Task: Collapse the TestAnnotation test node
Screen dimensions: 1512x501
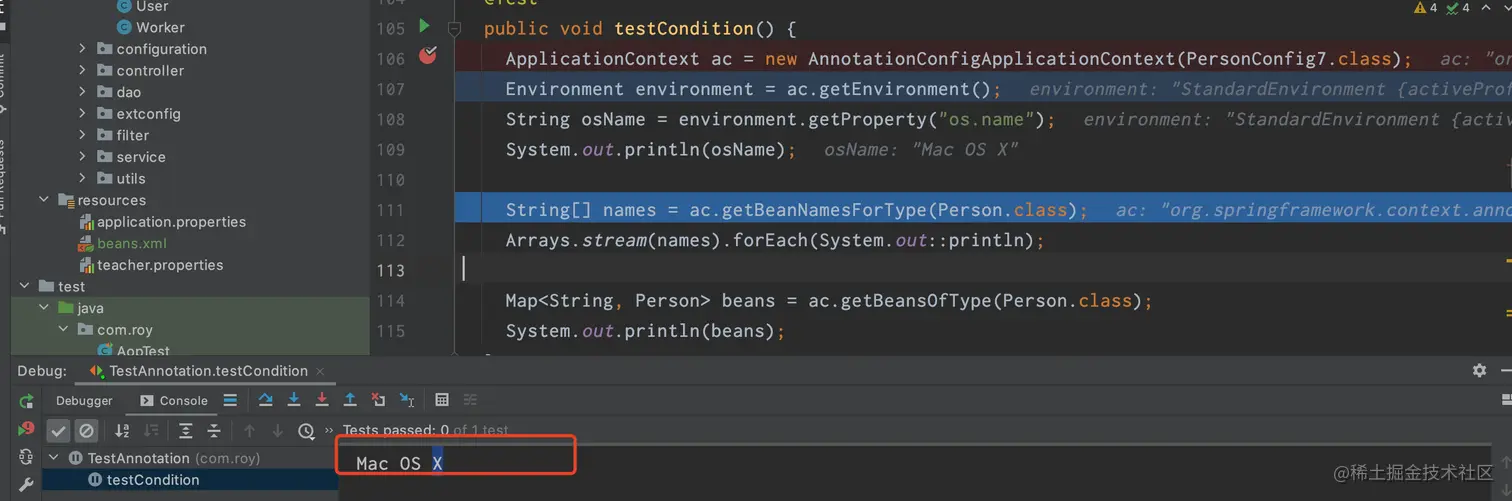Action: (x=54, y=458)
